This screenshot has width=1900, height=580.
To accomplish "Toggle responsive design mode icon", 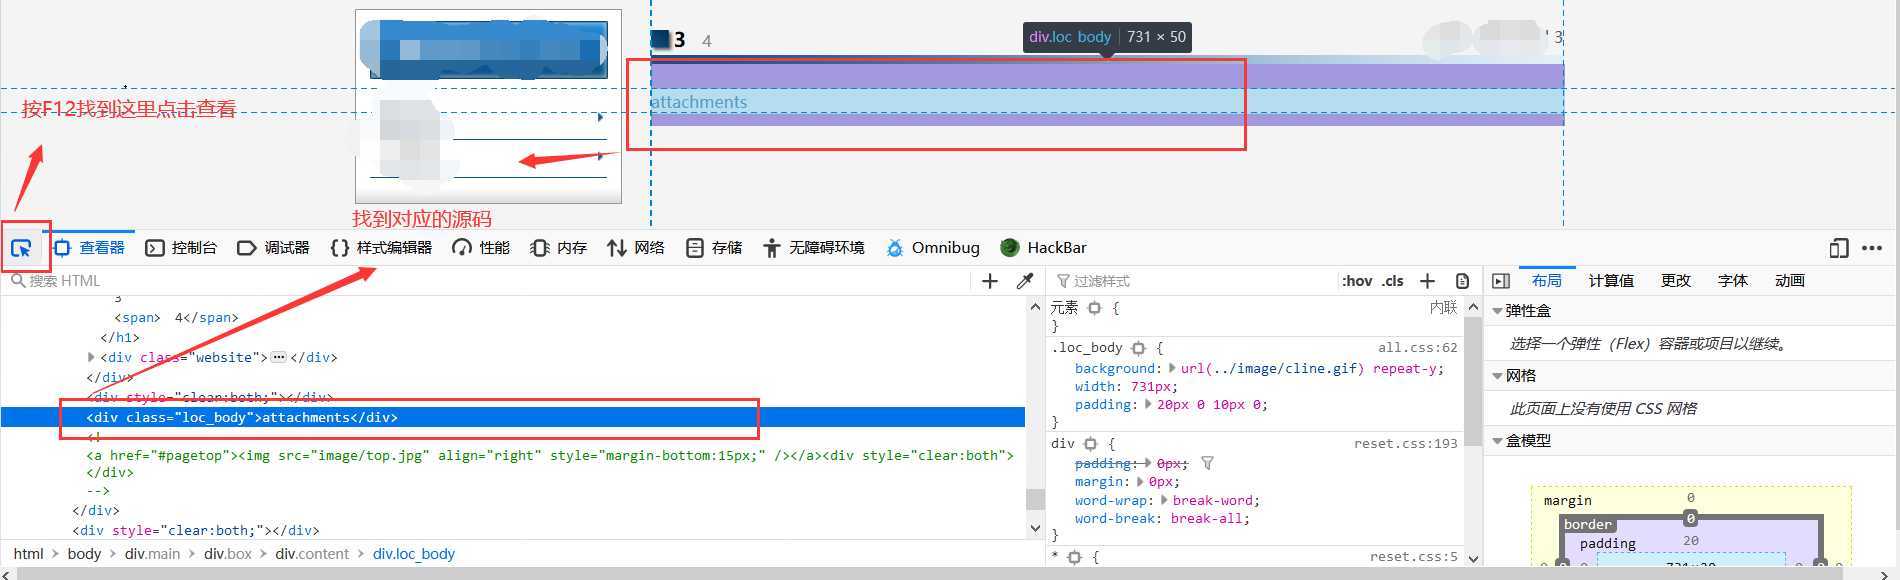I will (1838, 248).
